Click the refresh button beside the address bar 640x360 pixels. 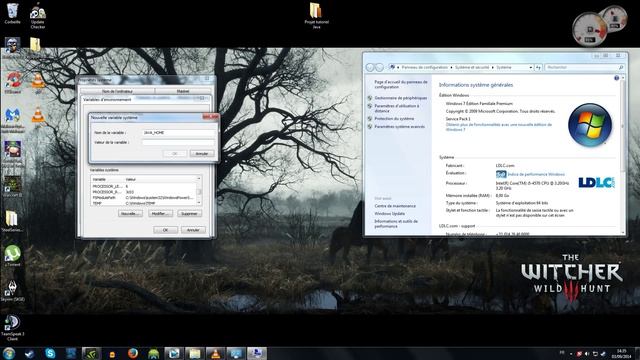pos(538,67)
